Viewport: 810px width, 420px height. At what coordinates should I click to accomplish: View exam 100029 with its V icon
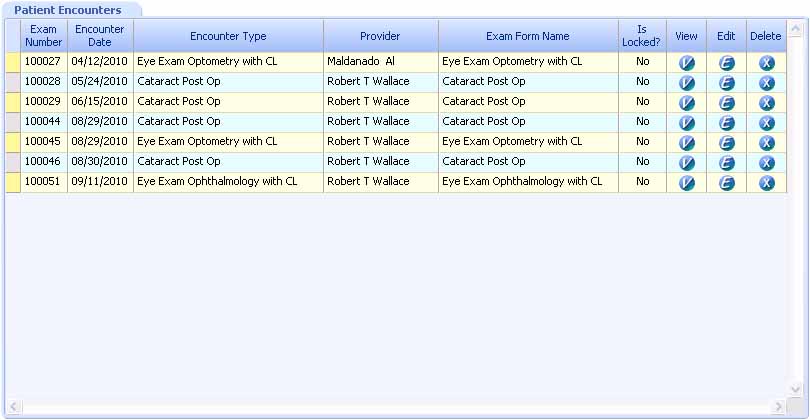tap(687, 103)
